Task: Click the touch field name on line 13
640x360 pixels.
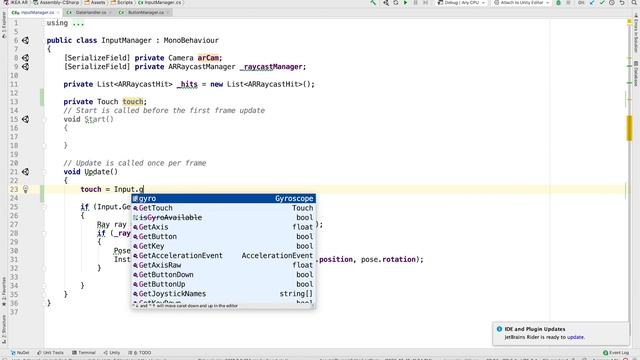Action: (133, 102)
